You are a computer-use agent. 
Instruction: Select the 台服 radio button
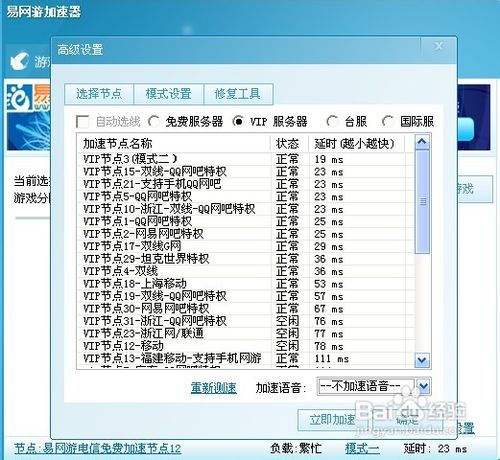[333, 121]
